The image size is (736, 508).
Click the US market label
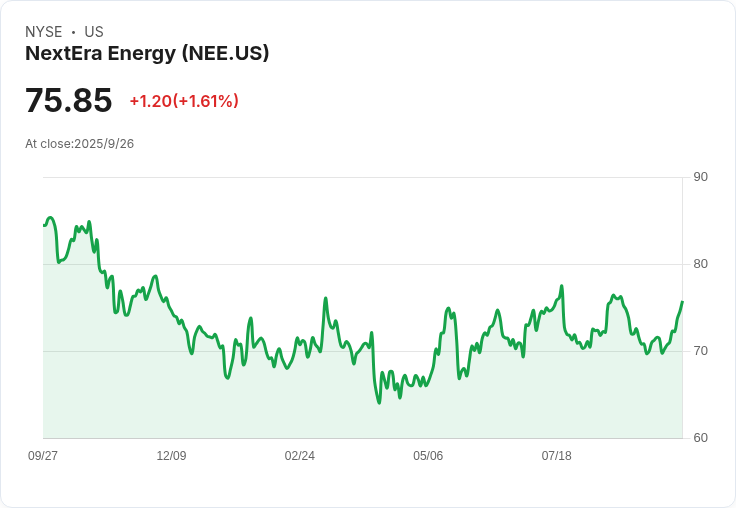click(x=94, y=32)
